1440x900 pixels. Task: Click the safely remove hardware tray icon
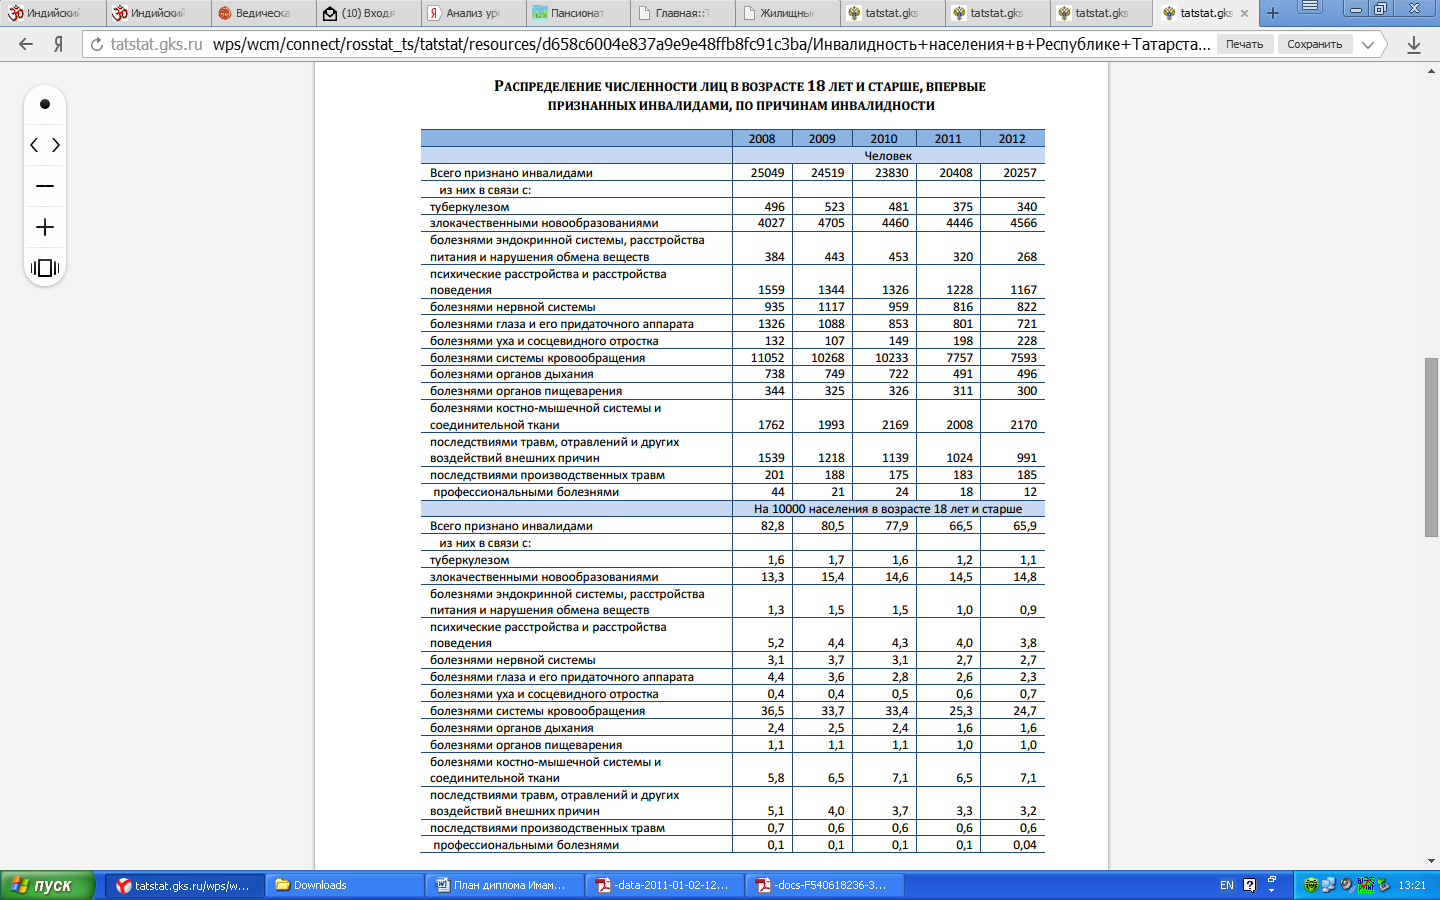1384,885
